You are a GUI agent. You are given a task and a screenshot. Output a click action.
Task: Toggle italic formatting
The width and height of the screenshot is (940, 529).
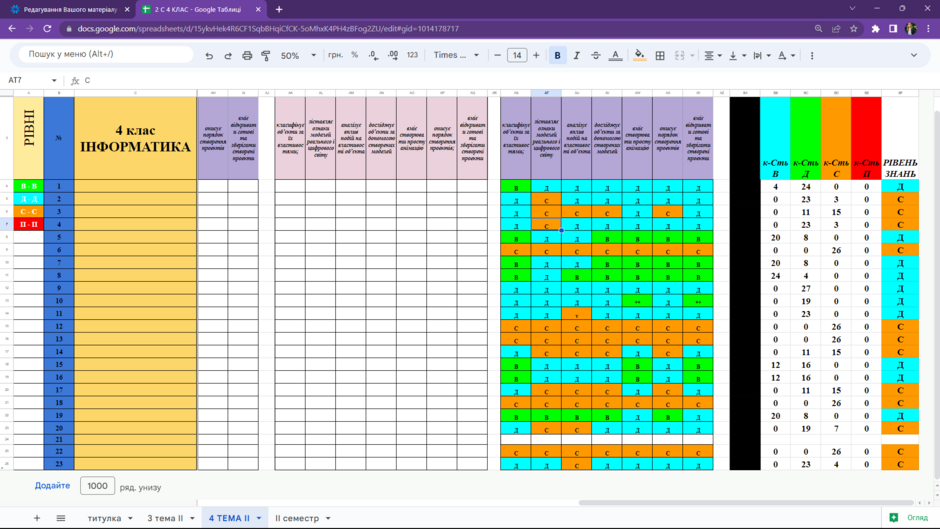tap(577, 55)
